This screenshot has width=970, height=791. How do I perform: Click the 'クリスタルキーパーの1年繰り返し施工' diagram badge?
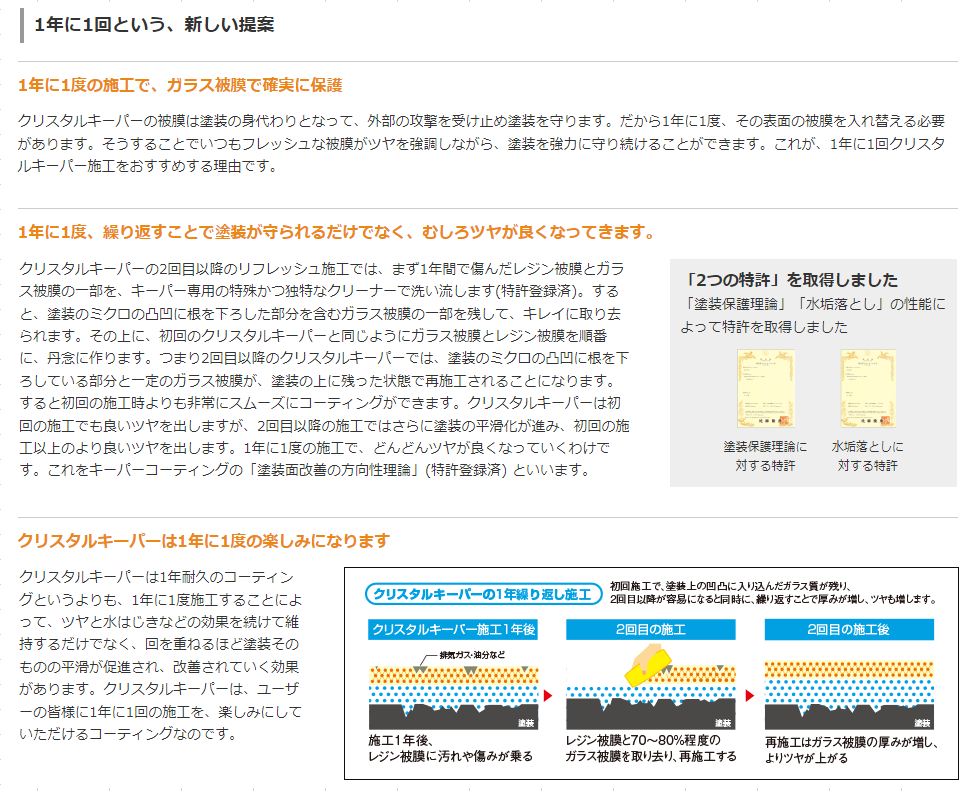(483, 594)
